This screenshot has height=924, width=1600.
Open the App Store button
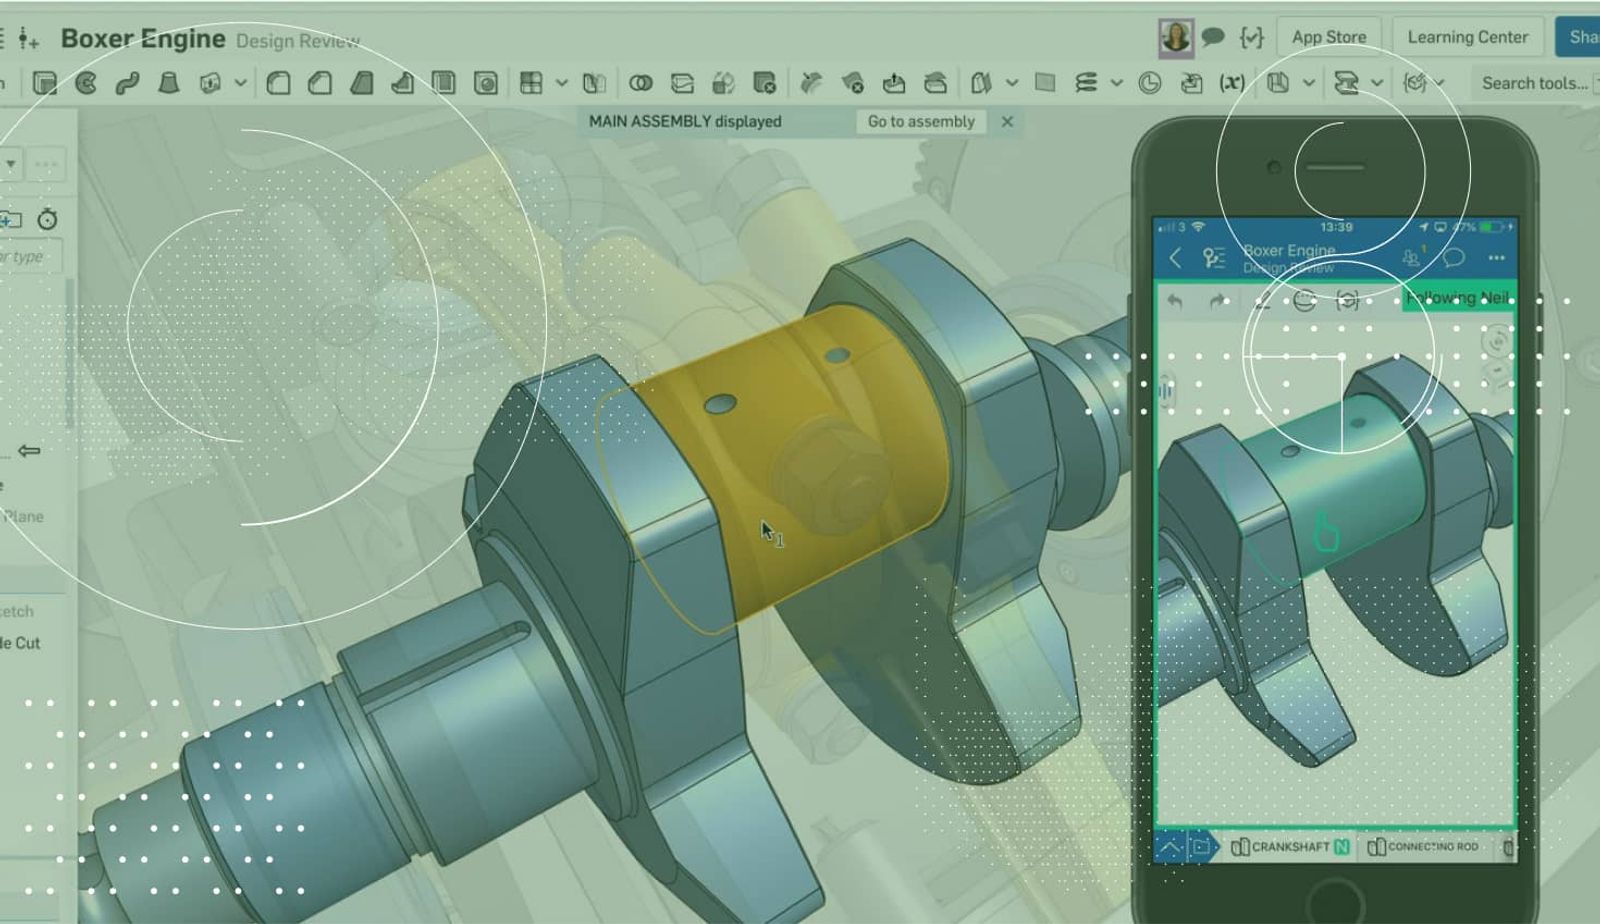pyautogui.click(x=1328, y=37)
